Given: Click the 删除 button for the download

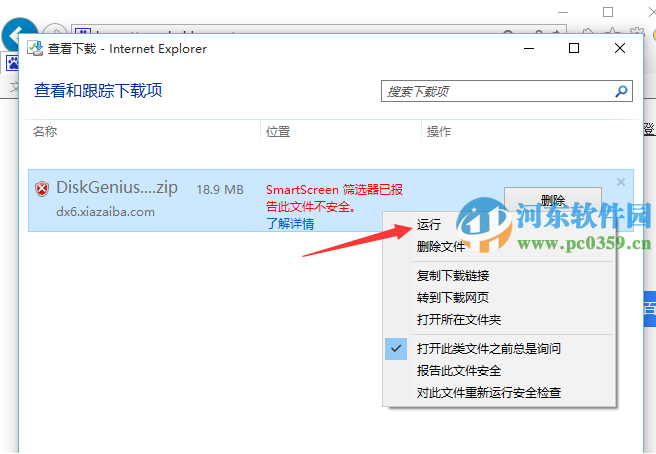Looking at the screenshot, I should pos(553,200).
